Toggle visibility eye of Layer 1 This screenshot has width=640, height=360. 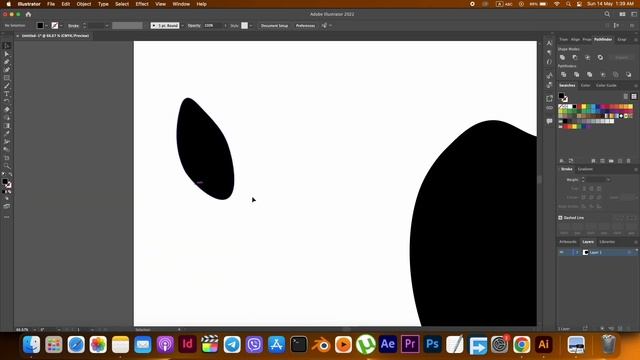[x=562, y=253]
